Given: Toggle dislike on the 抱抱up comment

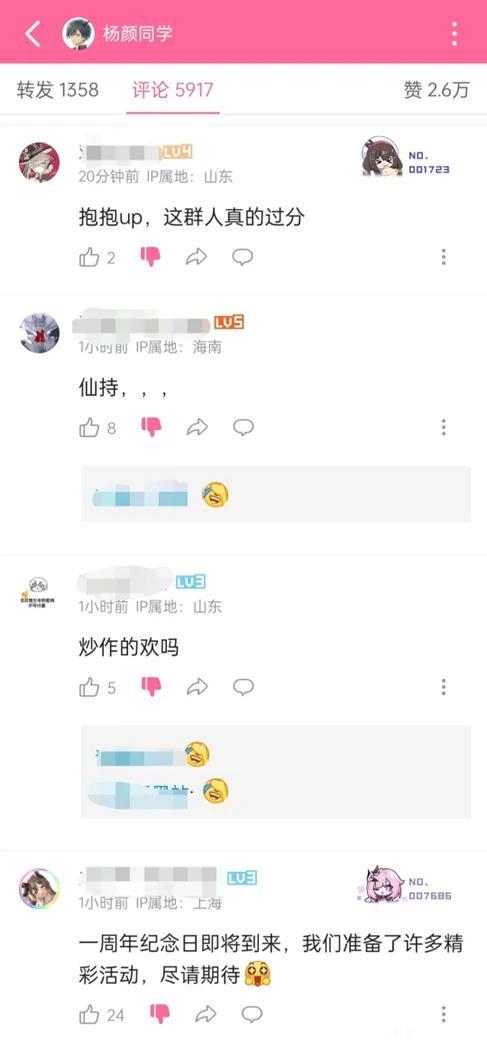Looking at the screenshot, I should click(151, 257).
